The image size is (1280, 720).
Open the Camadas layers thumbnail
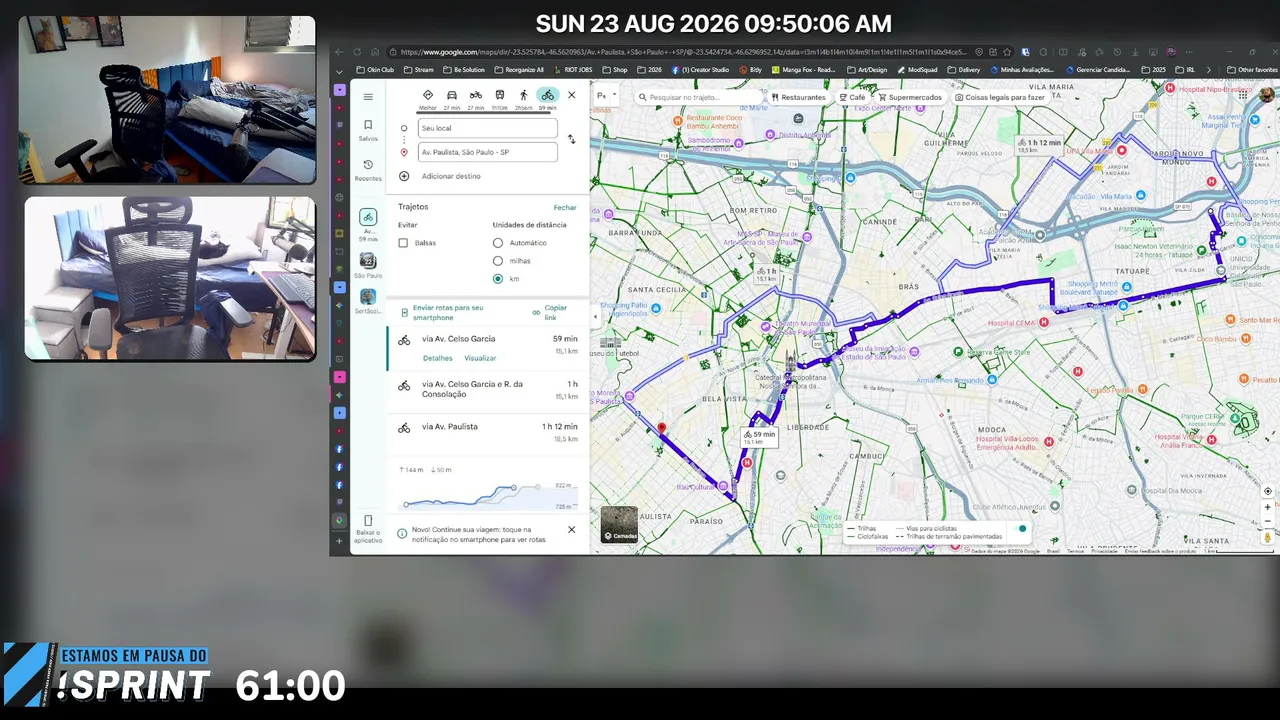coord(619,524)
